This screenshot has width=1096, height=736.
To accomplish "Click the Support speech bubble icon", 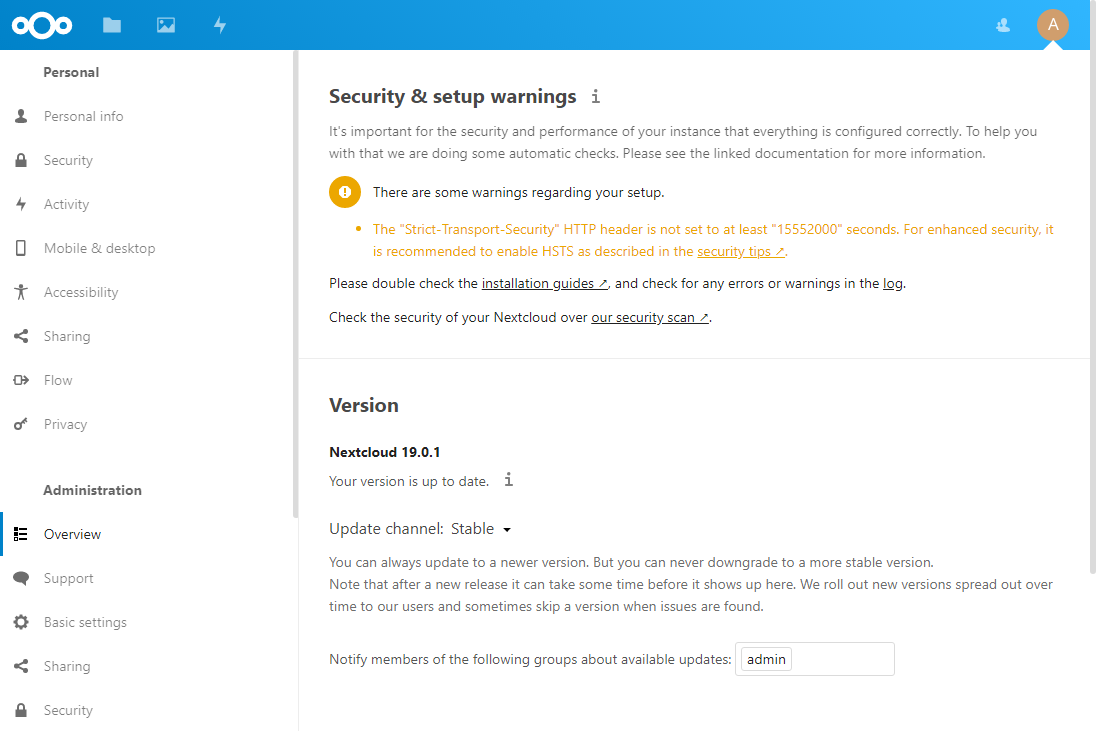I will tap(21, 578).
